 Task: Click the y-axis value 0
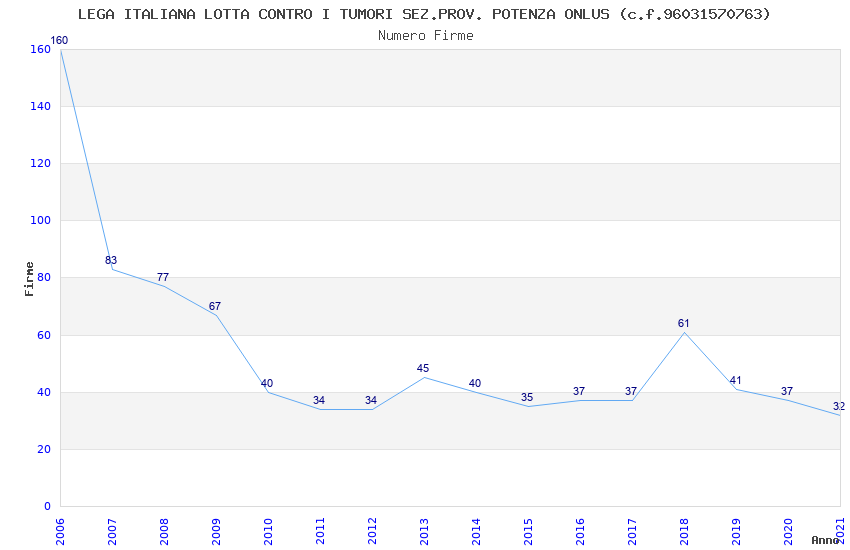point(48,506)
